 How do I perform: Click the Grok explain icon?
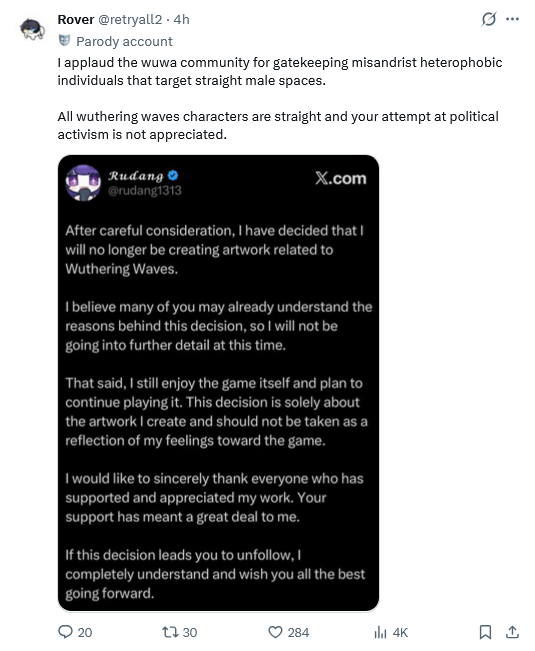[x=489, y=19]
